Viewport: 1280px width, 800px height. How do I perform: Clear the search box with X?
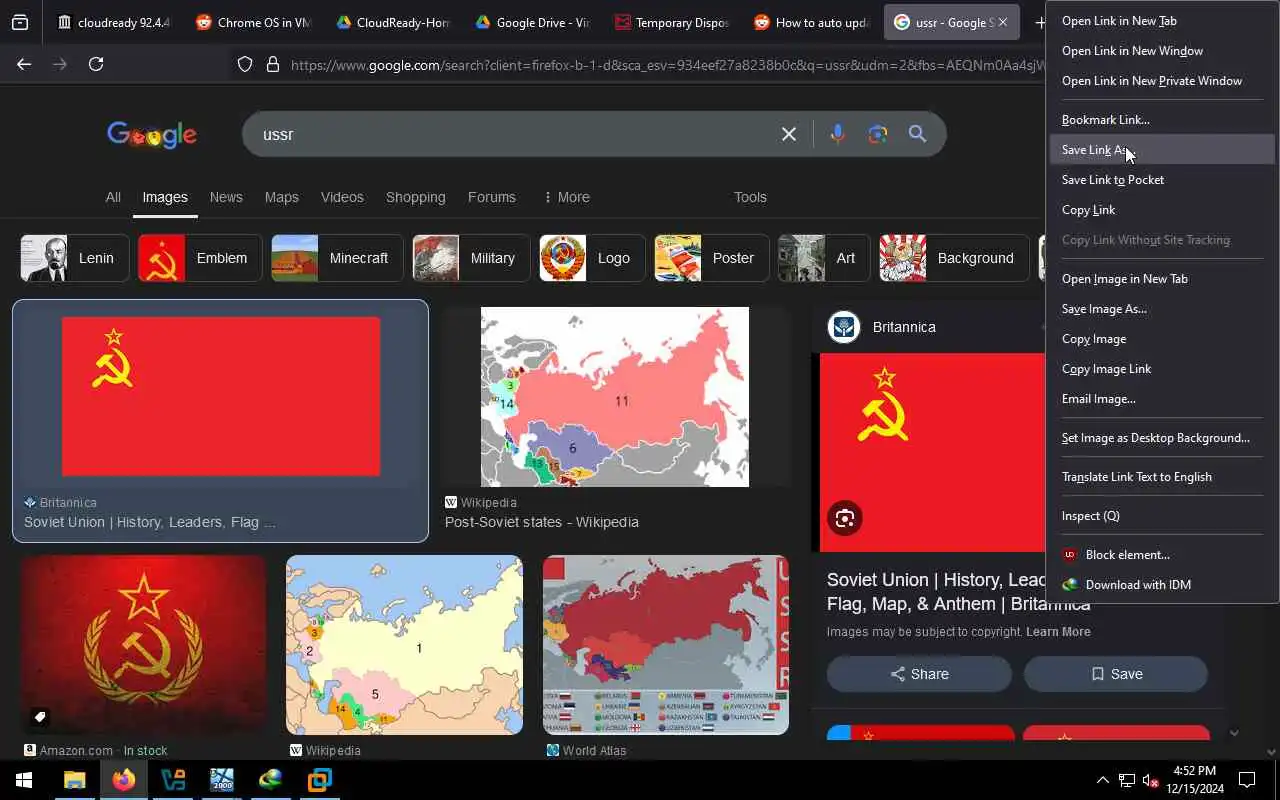[x=789, y=134]
